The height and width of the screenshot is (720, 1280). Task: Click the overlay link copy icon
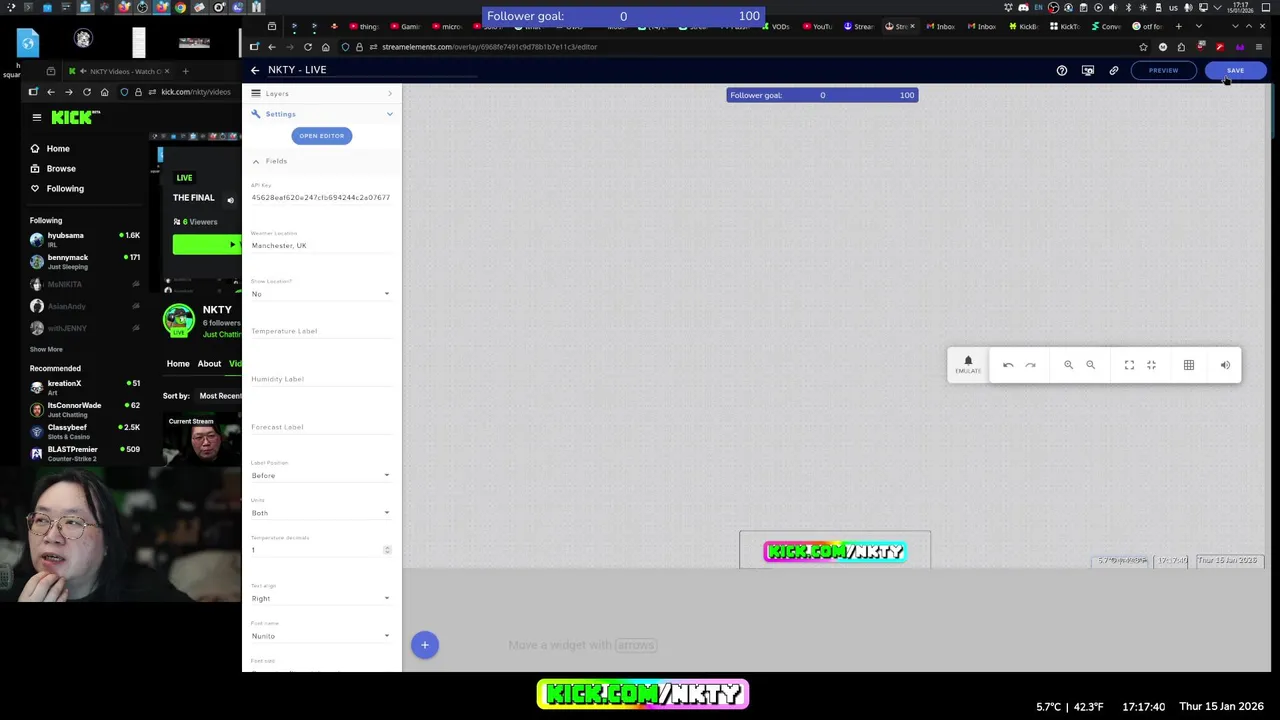tap(1114, 70)
